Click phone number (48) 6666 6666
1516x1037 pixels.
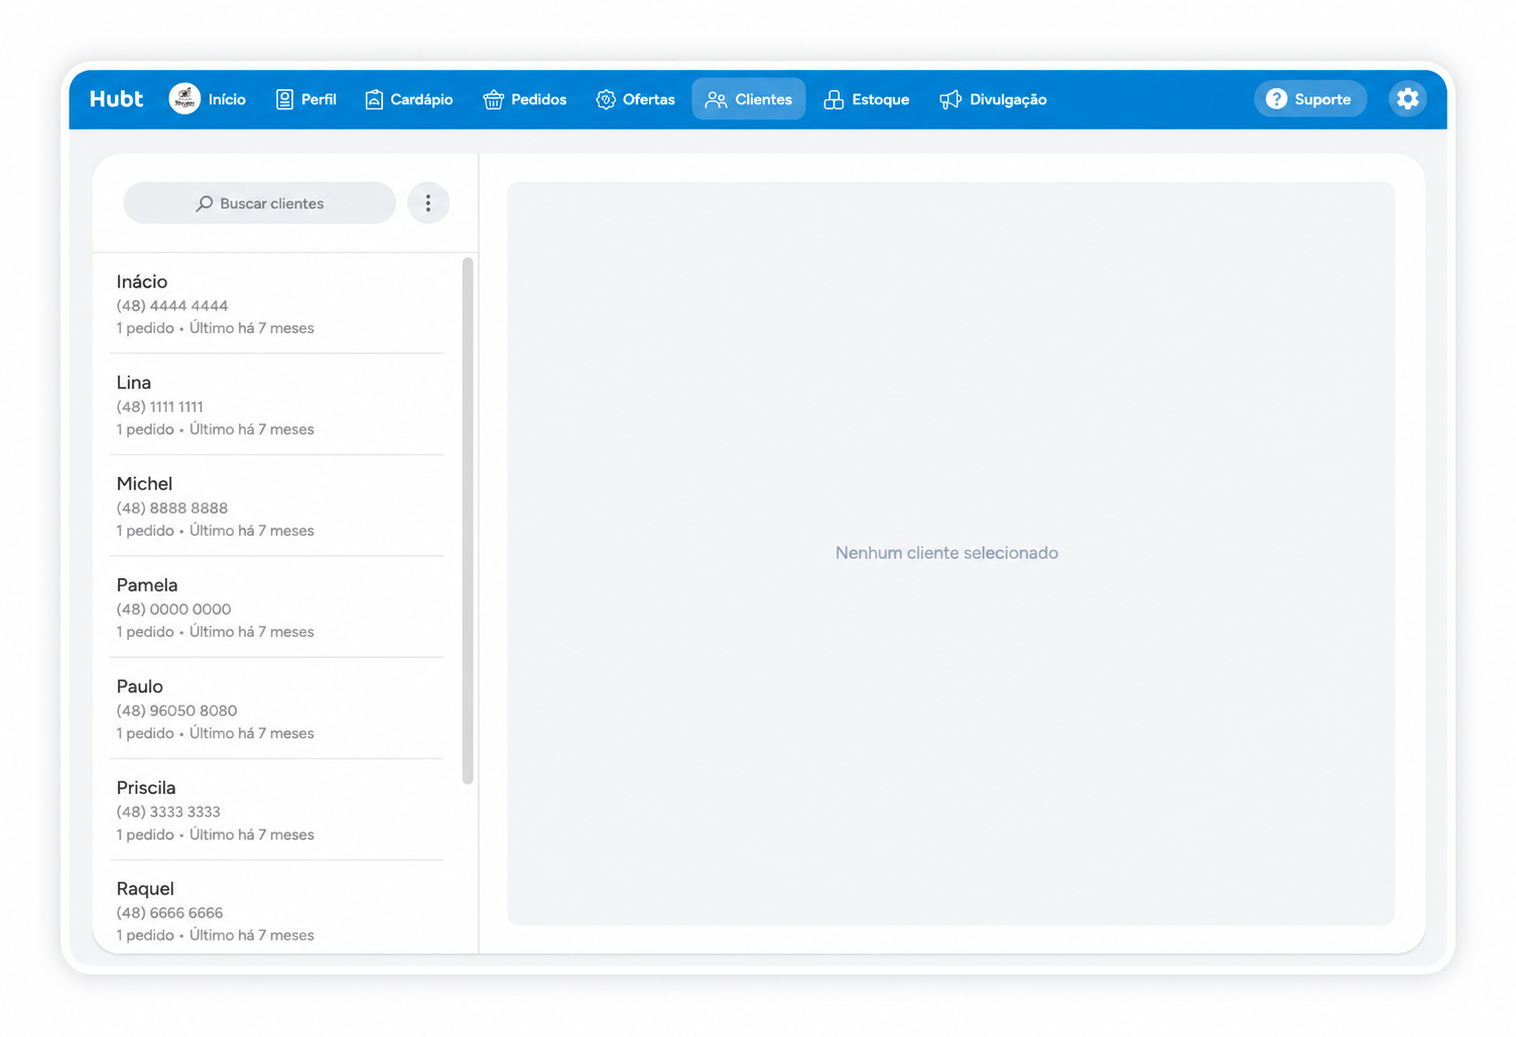coord(170,913)
